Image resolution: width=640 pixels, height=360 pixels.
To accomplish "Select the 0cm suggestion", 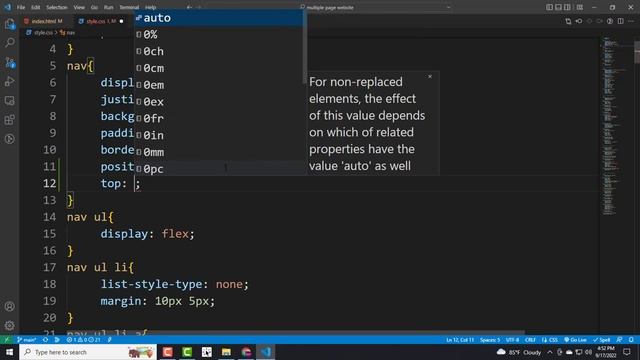I will point(219,68).
